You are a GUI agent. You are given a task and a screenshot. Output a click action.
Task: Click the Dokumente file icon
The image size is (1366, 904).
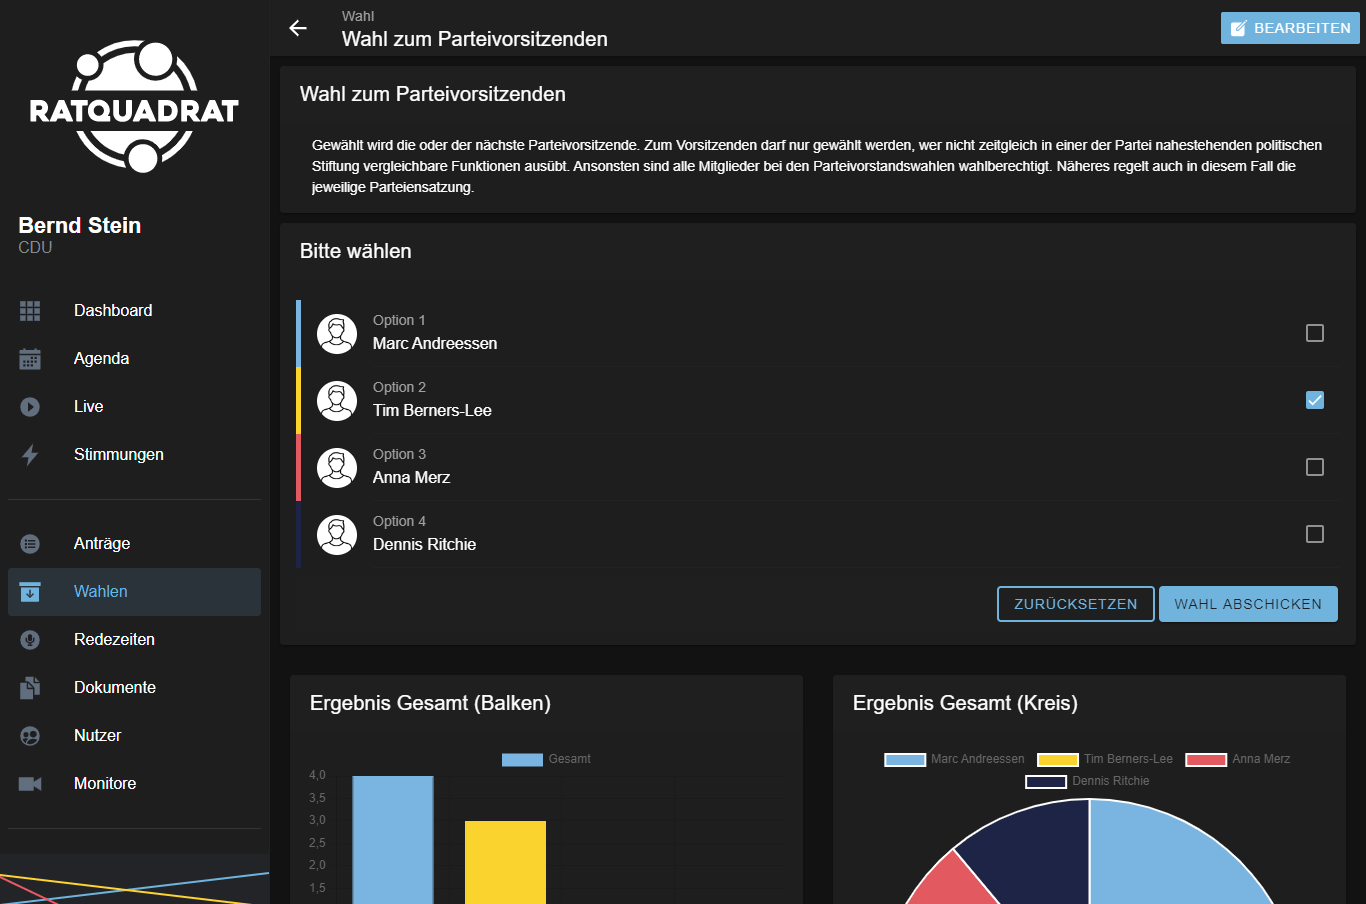click(30, 688)
